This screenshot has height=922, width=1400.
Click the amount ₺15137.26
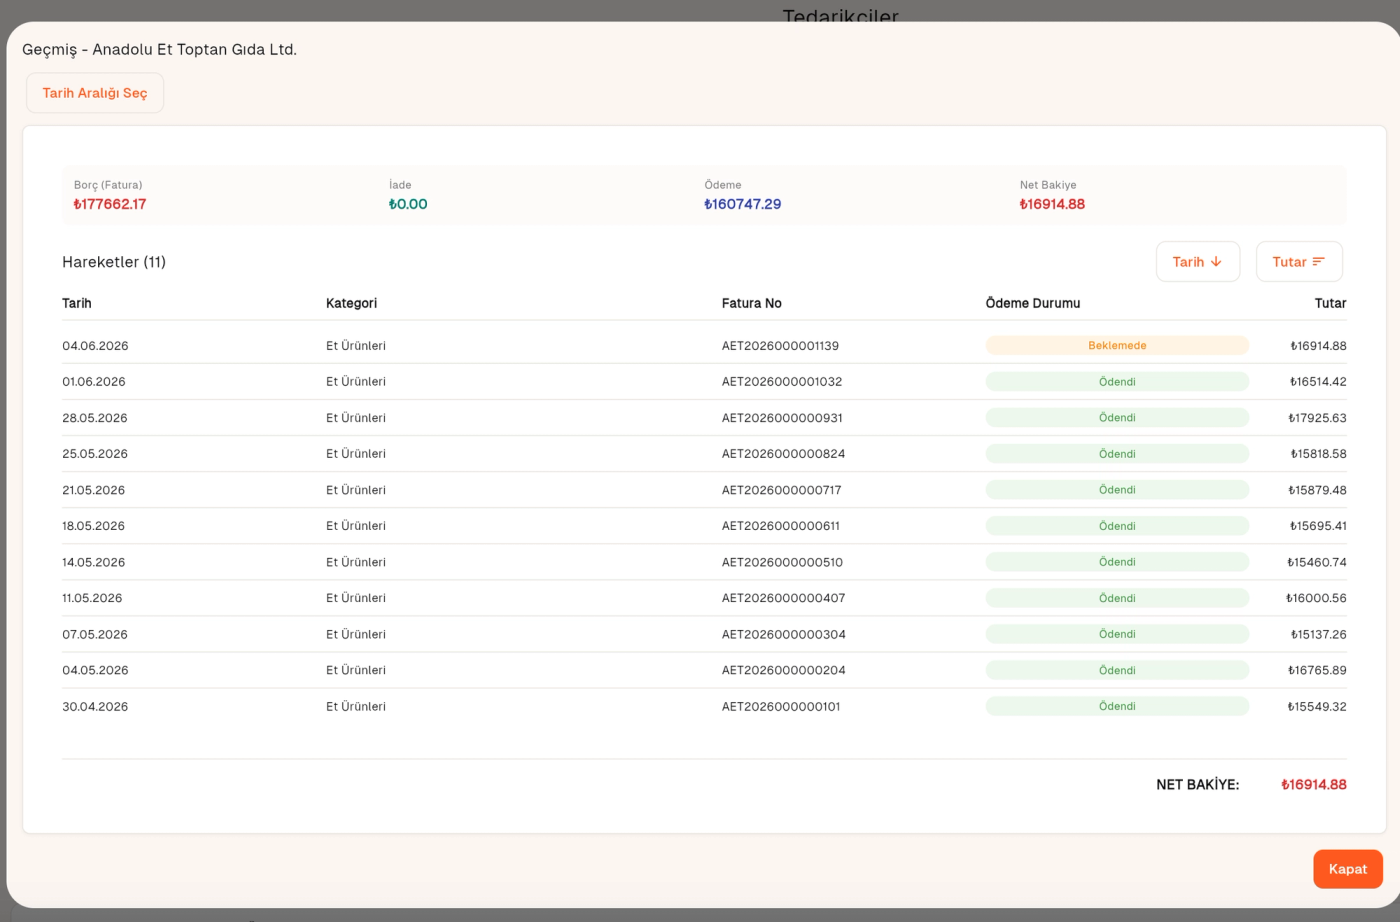(x=1318, y=634)
